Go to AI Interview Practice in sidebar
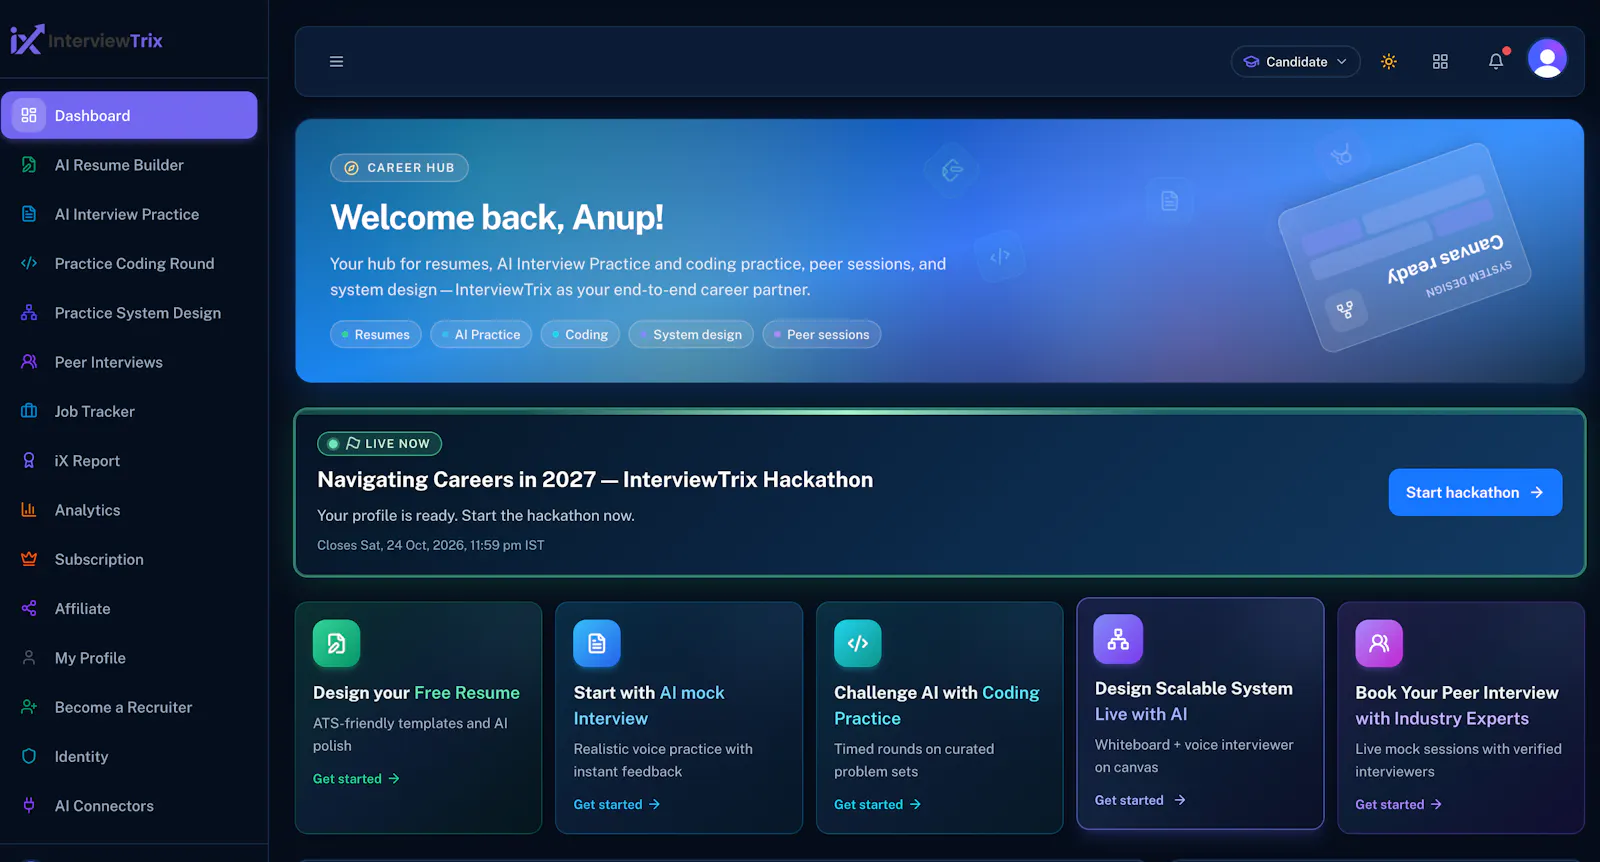Screen dimensions: 1600x862 coord(129,214)
